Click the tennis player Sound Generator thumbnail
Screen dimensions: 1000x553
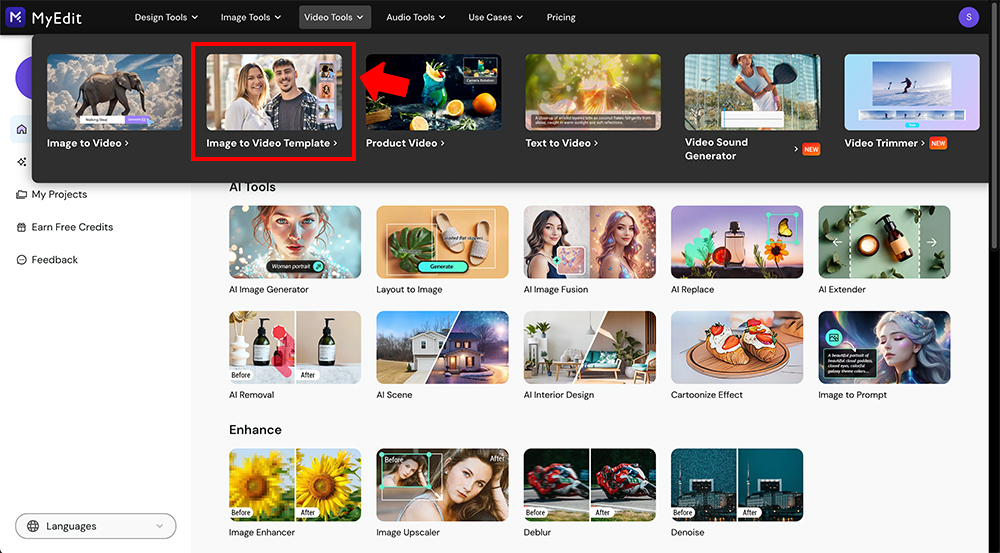click(753, 92)
